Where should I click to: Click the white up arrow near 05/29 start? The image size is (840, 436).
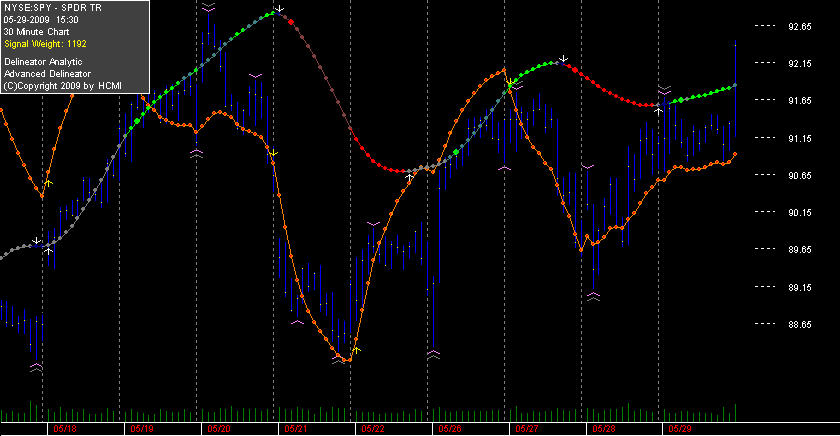[658, 111]
